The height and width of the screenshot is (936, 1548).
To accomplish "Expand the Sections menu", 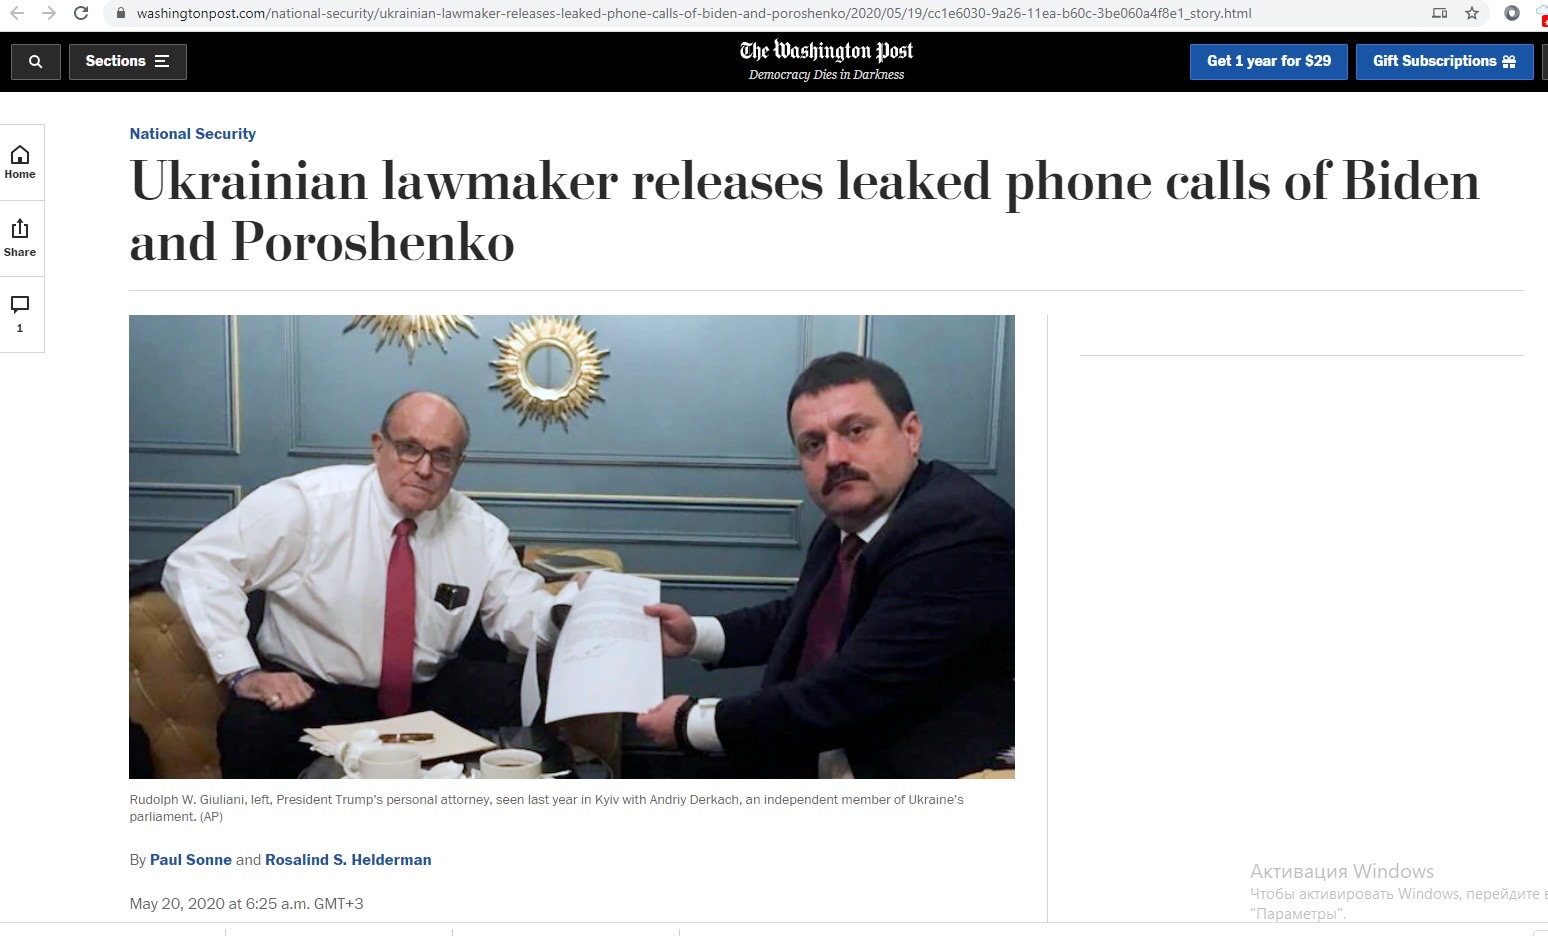I will pyautogui.click(x=128, y=62).
